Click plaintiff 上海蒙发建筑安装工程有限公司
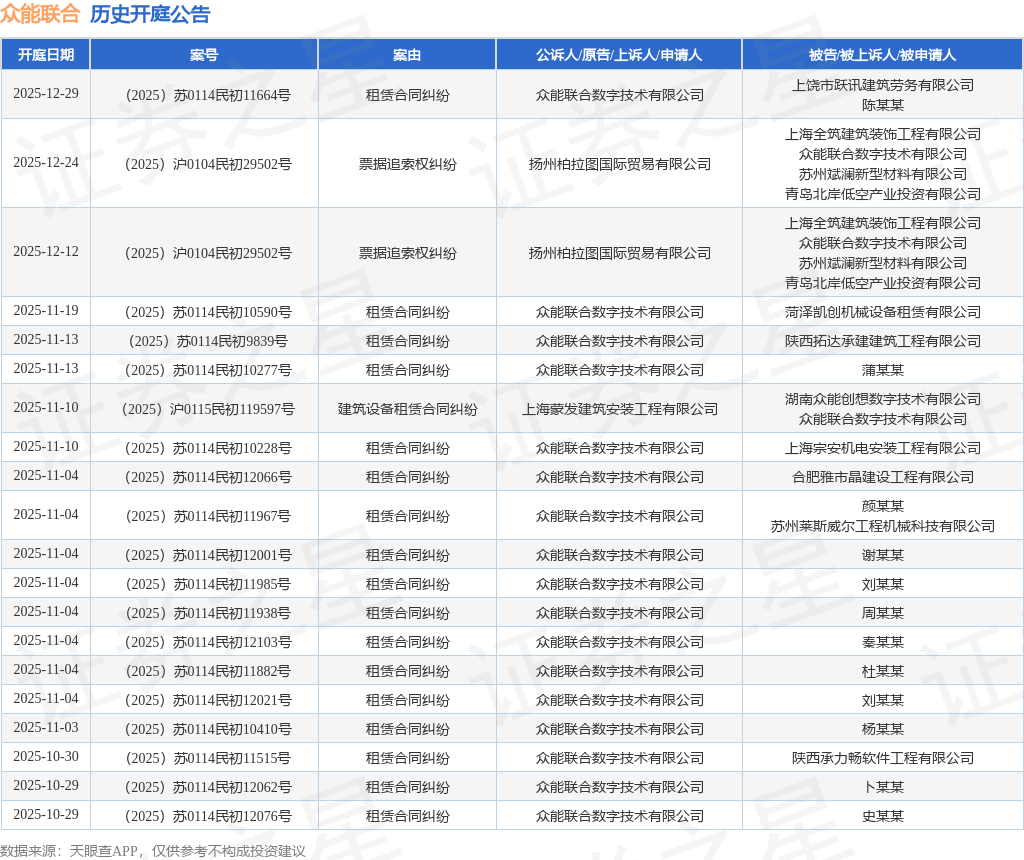Screen dimensions: 1024x860 [619, 409]
